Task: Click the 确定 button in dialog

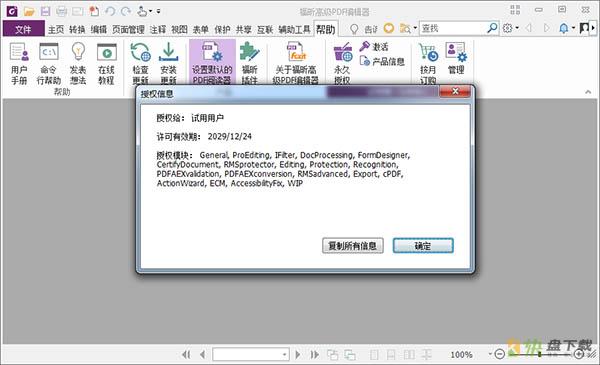Action: click(423, 246)
